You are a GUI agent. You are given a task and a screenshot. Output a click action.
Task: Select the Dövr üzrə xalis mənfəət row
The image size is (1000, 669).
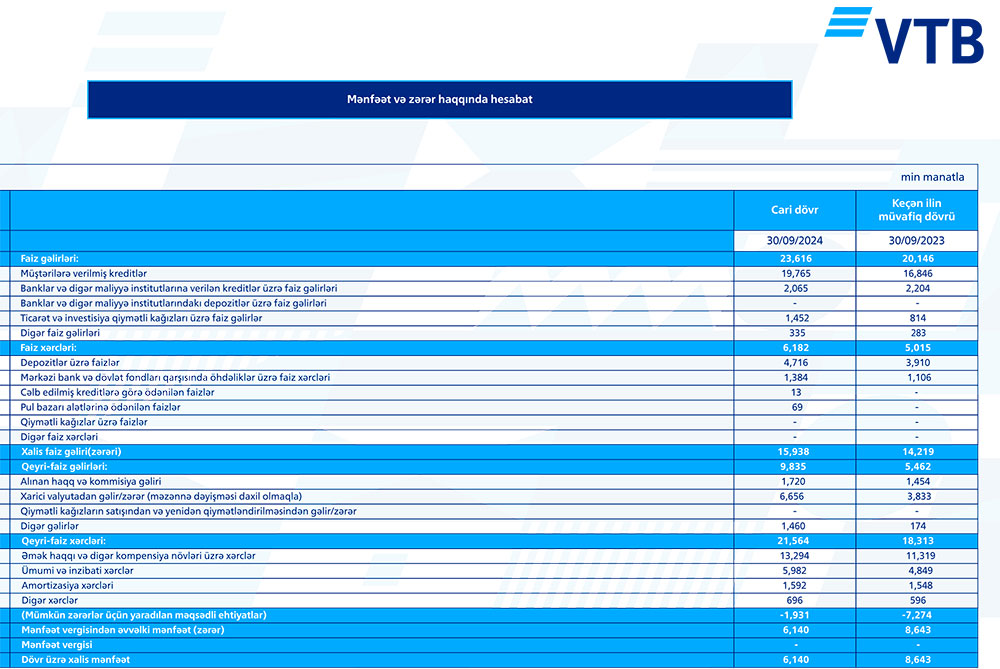point(75,660)
